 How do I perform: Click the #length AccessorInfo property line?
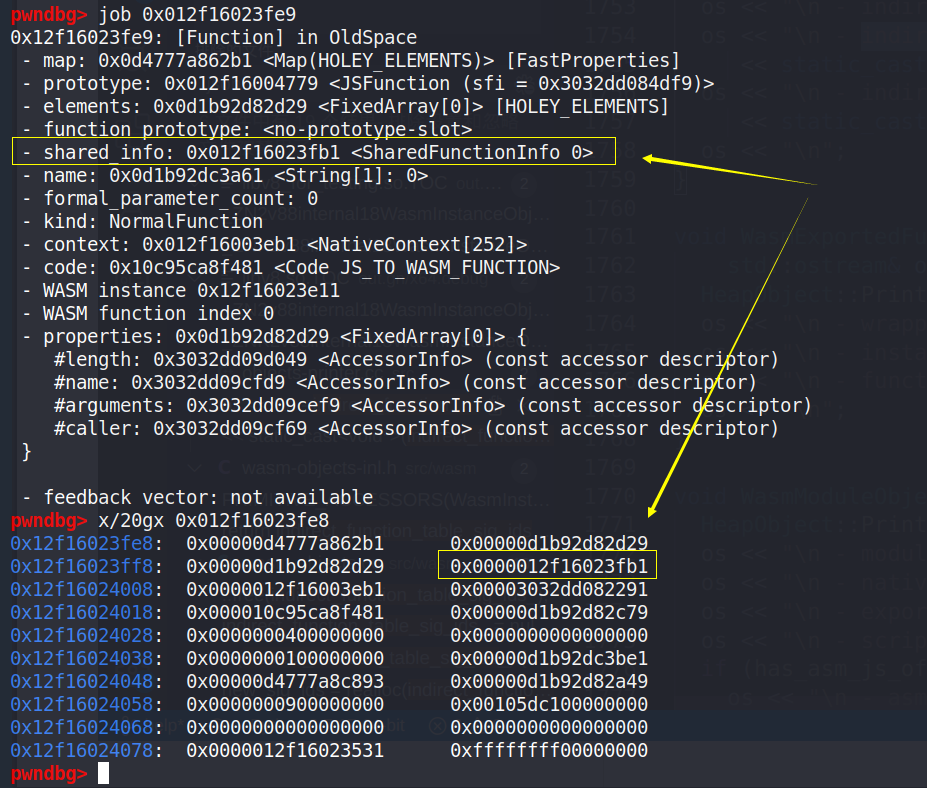tap(416, 359)
